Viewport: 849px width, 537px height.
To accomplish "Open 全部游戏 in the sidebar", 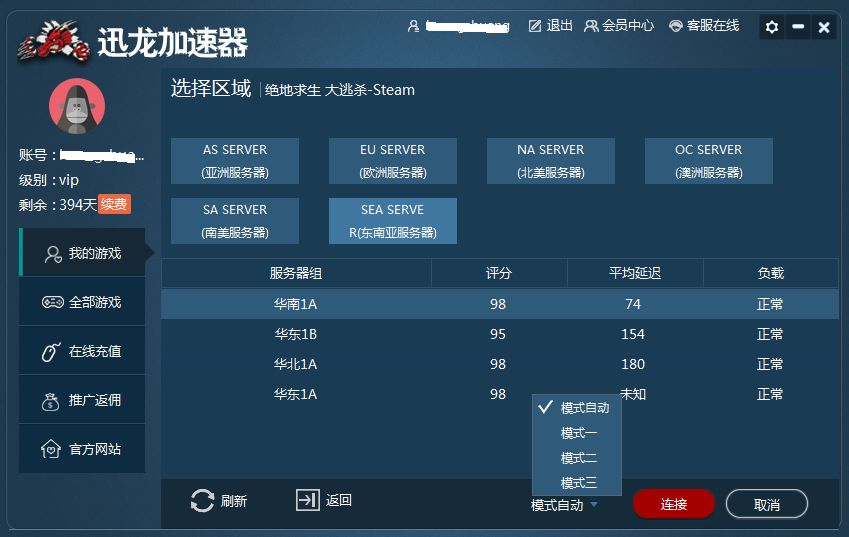I will click(x=82, y=302).
